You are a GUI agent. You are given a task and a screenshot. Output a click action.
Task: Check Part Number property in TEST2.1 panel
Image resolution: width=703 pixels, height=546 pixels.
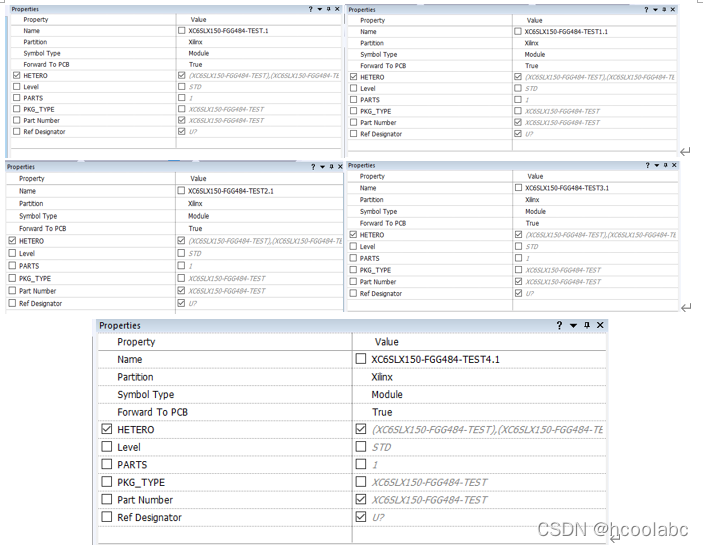point(12,290)
